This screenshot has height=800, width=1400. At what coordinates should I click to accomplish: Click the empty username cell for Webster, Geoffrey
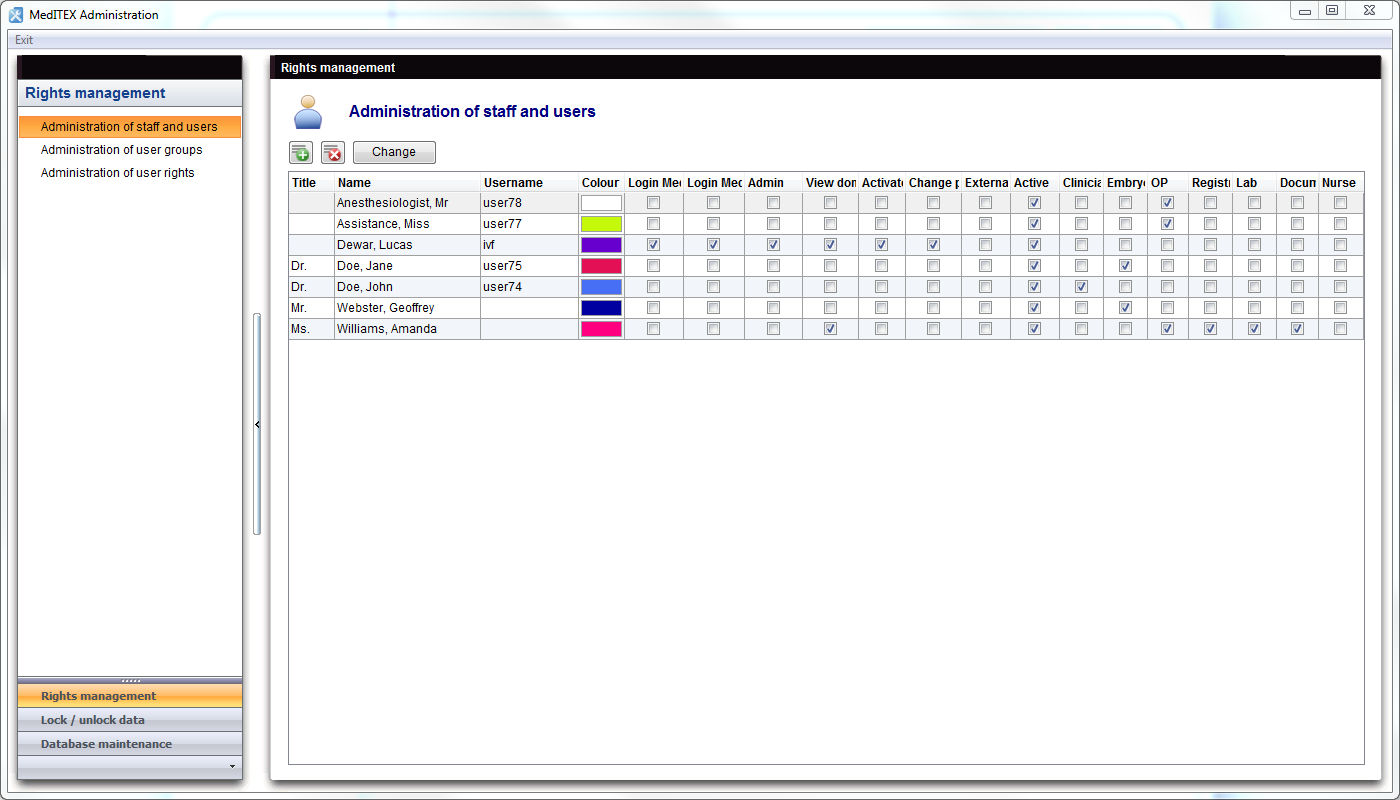tap(529, 308)
